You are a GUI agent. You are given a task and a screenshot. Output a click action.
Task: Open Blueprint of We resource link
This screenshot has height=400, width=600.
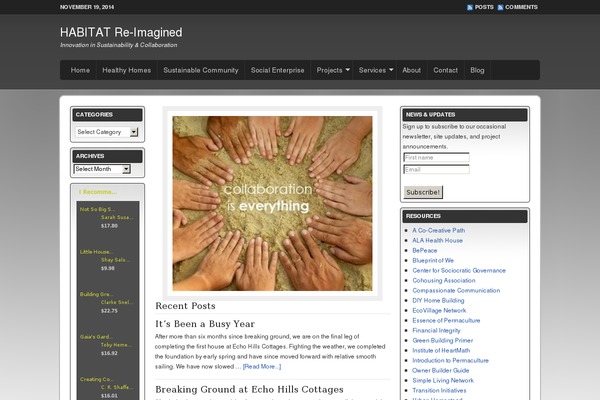click(433, 260)
